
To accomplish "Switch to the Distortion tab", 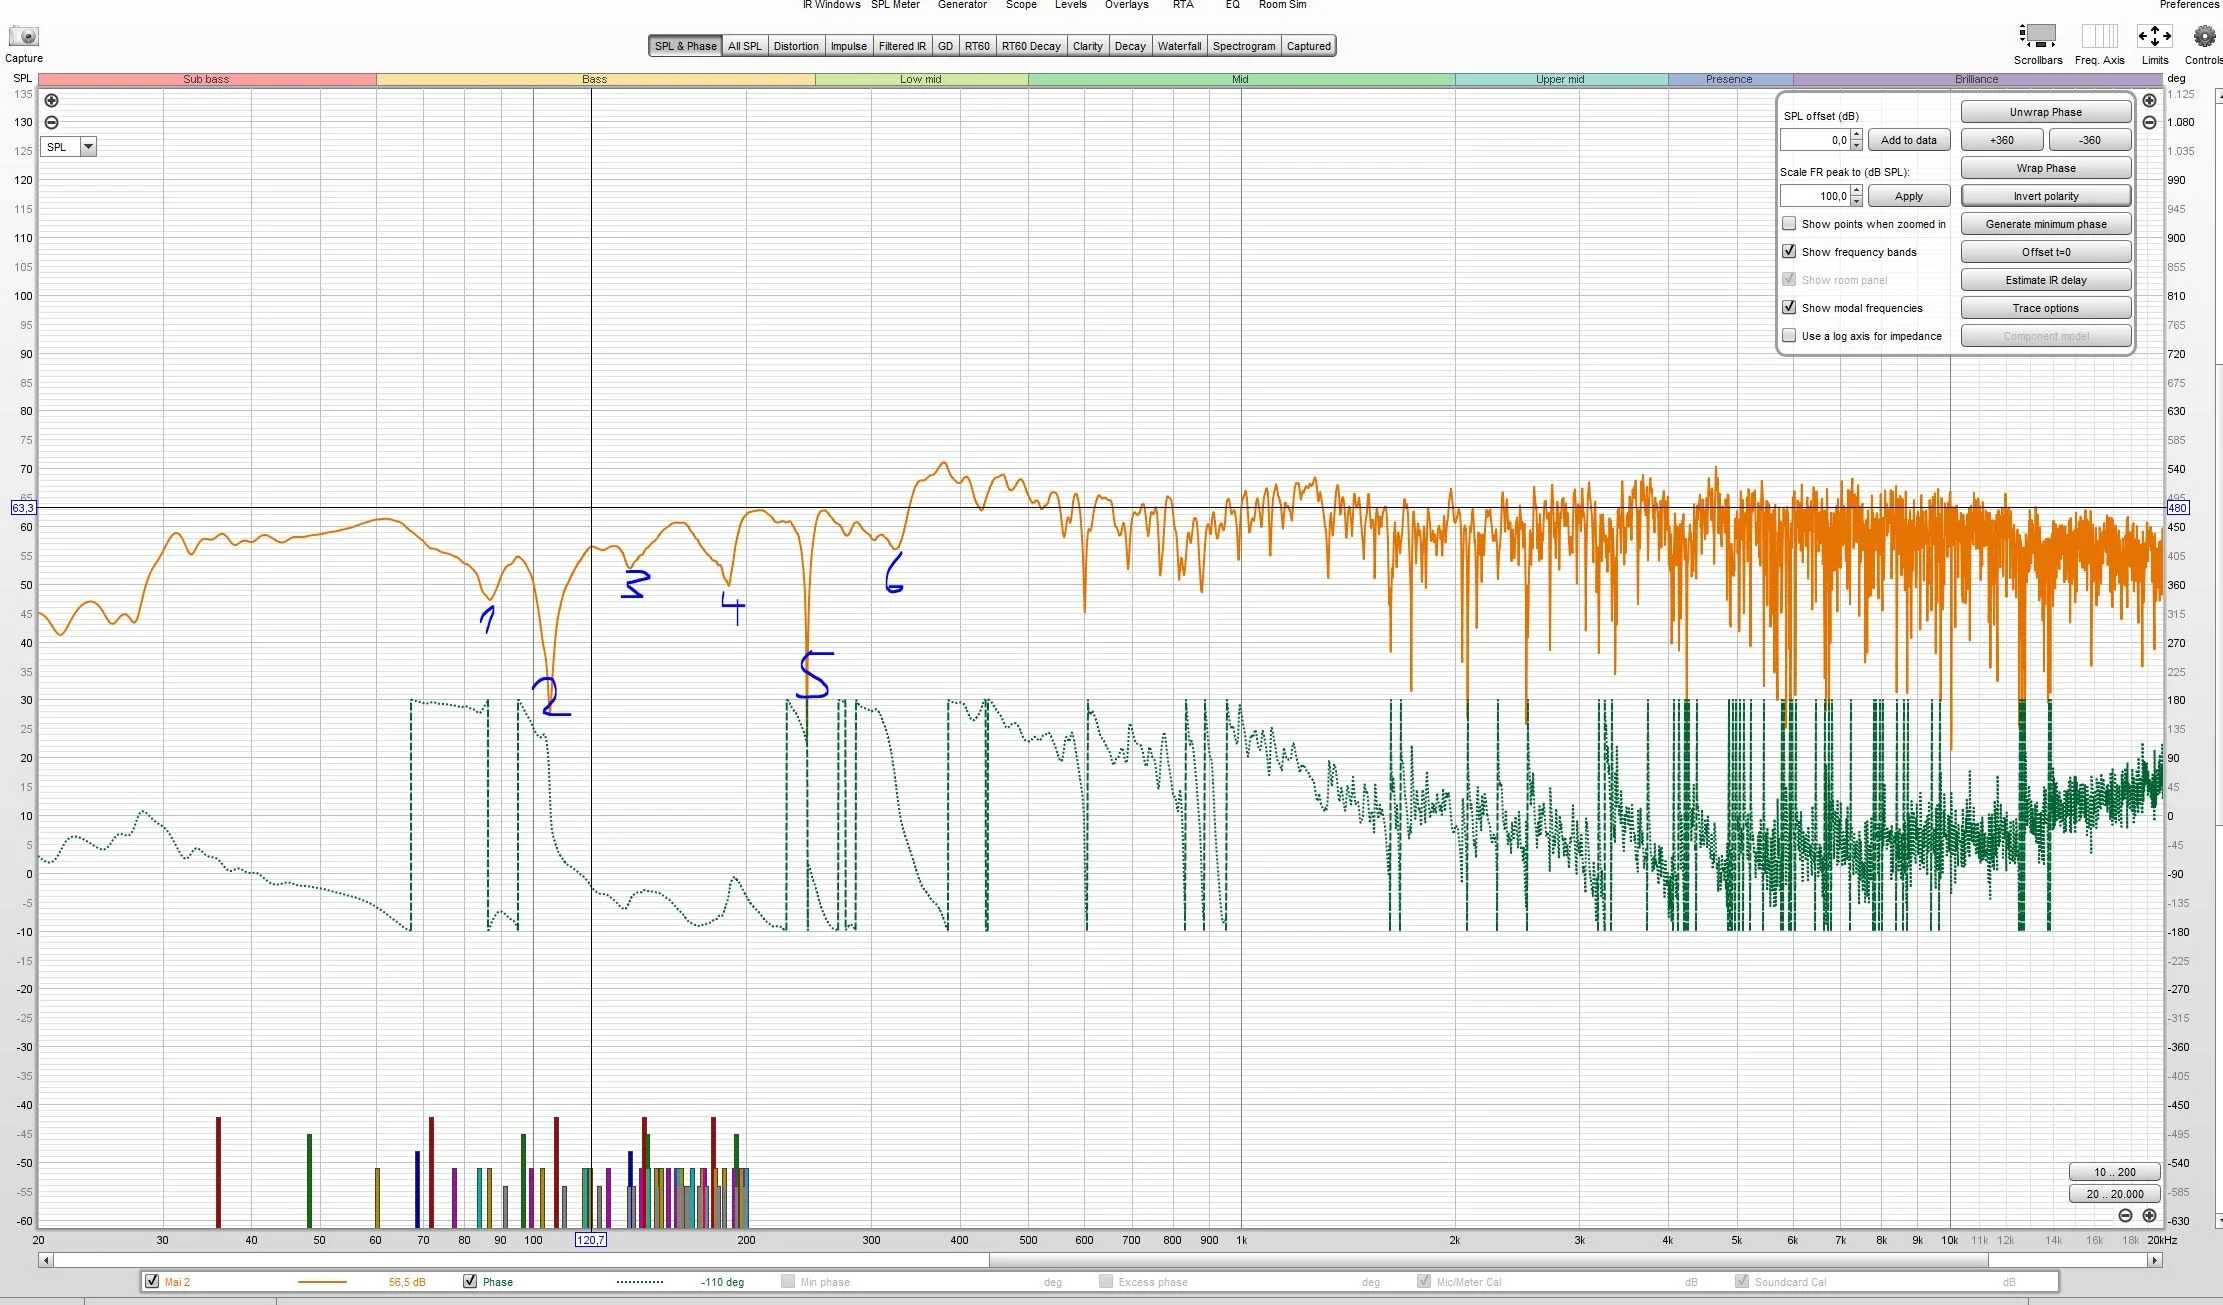I will [796, 46].
